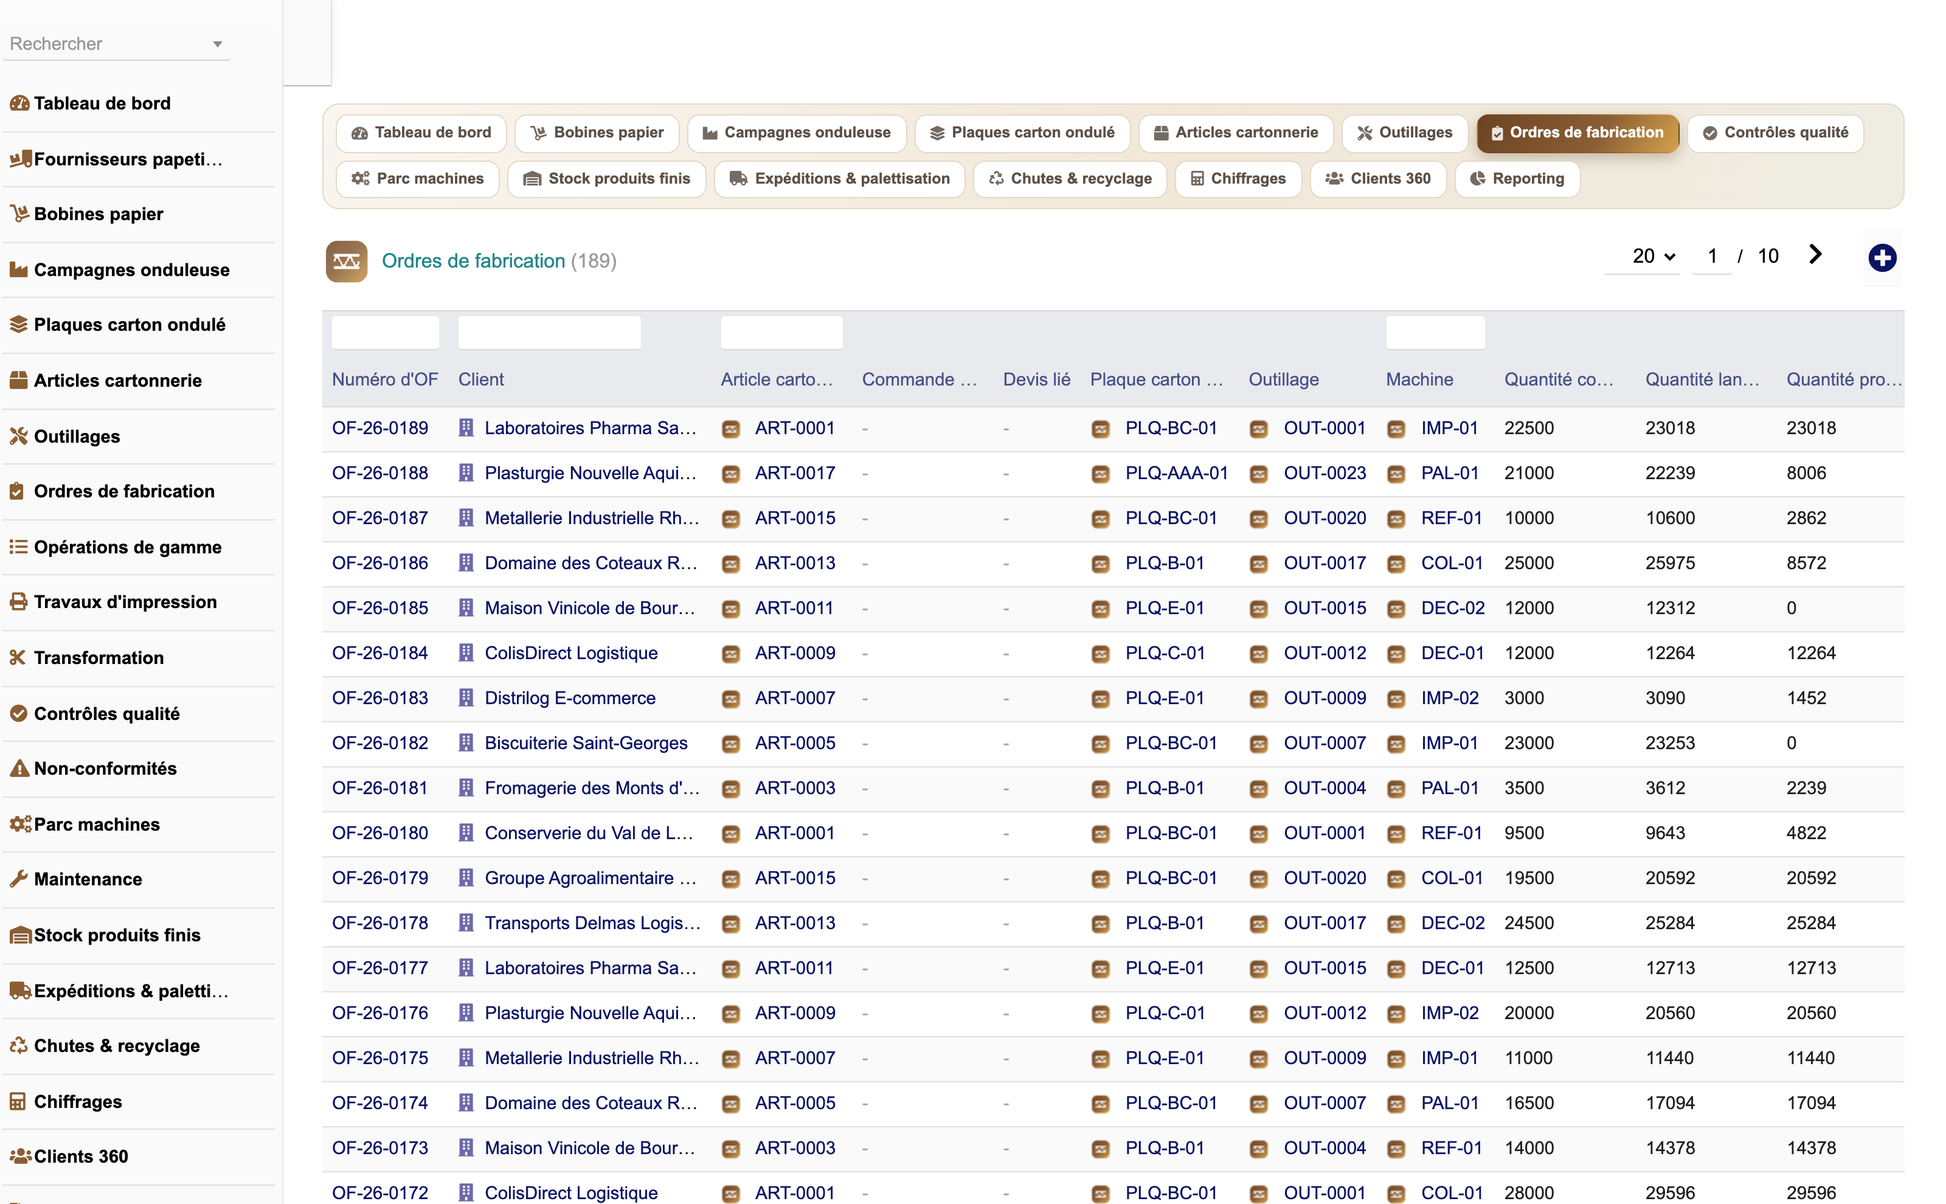Click the Ordres de fabrication (189) title
This screenshot has height=1204, width=1946.
[499, 261]
